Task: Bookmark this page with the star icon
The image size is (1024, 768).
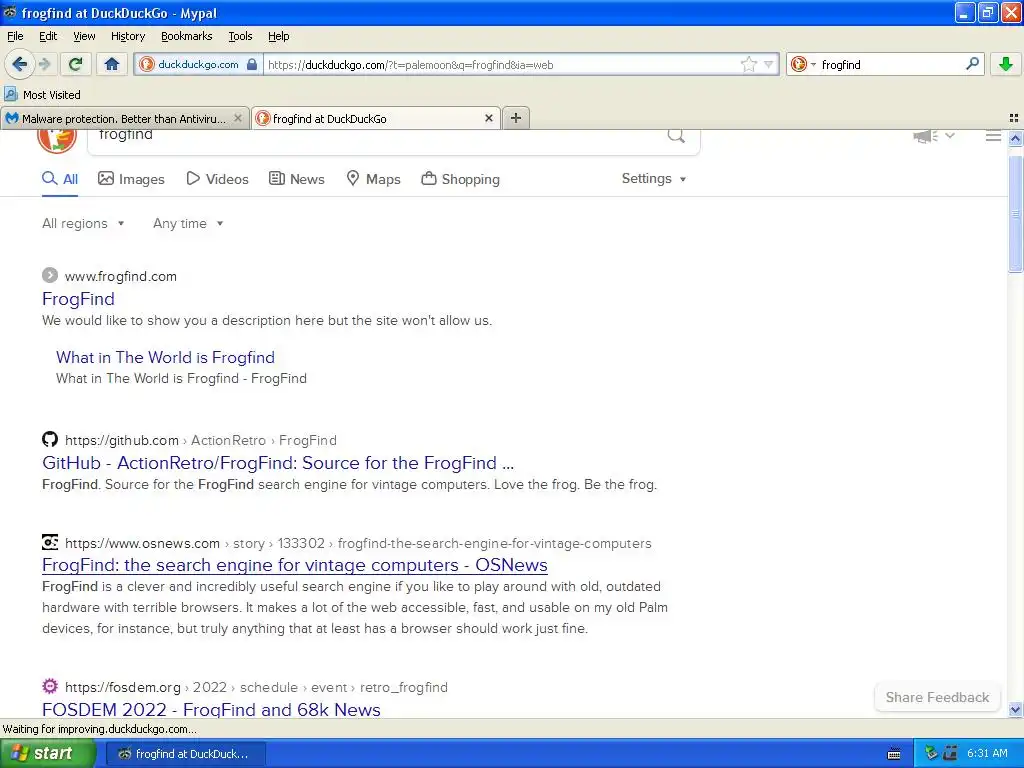Action: [x=748, y=64]
